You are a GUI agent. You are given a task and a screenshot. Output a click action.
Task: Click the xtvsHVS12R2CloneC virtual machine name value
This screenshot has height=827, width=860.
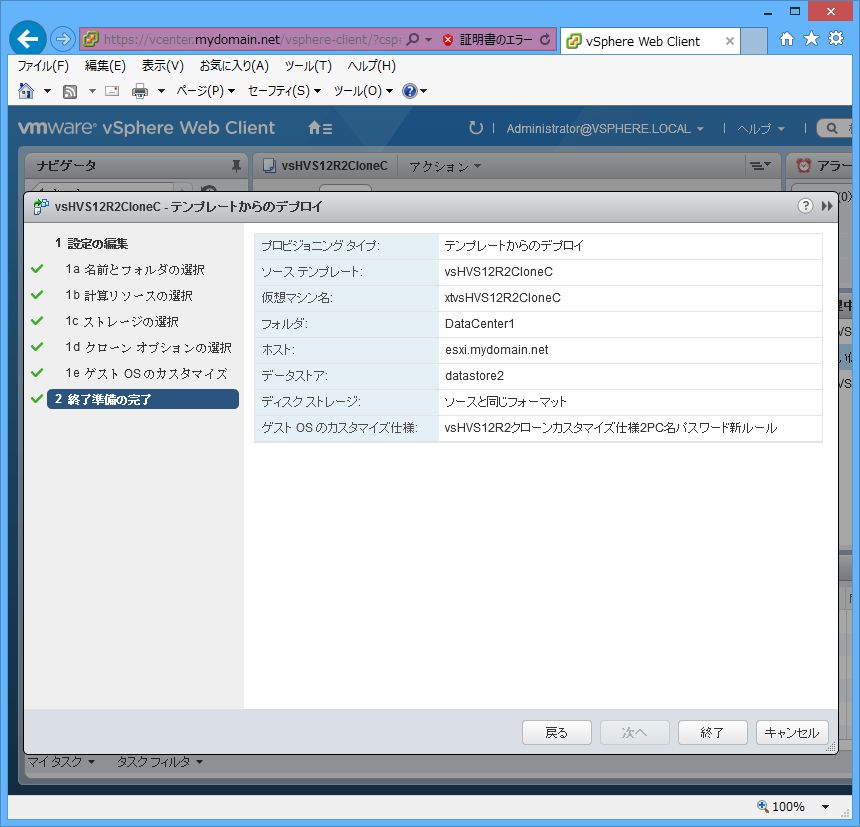(502, 298)
